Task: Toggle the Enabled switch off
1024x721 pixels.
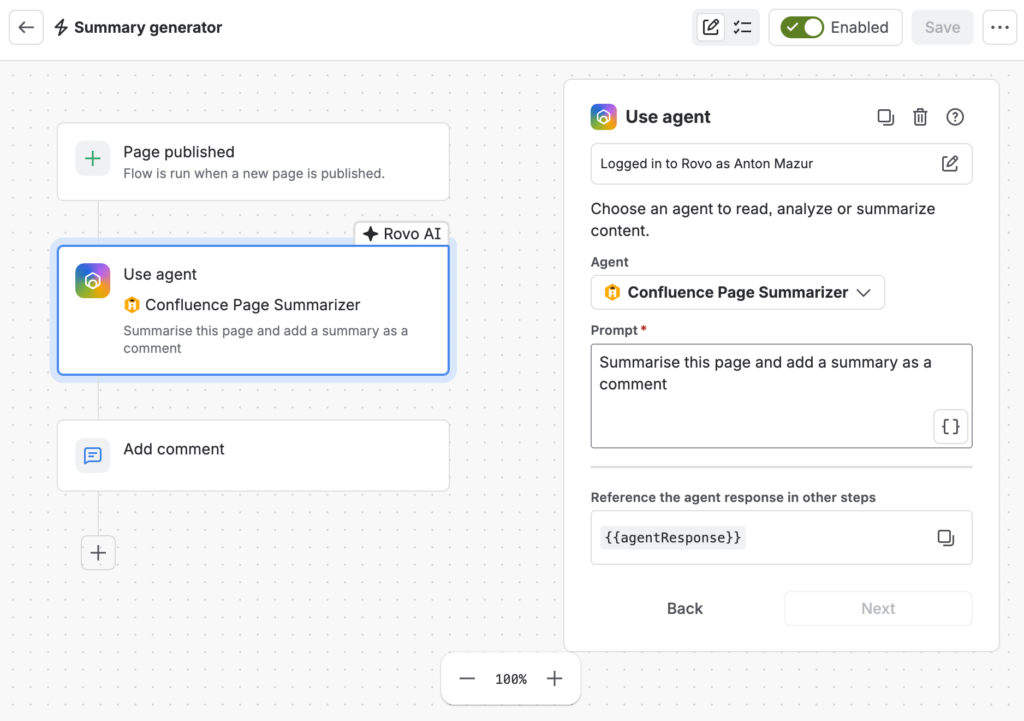Action: click(x=802, y=27)
